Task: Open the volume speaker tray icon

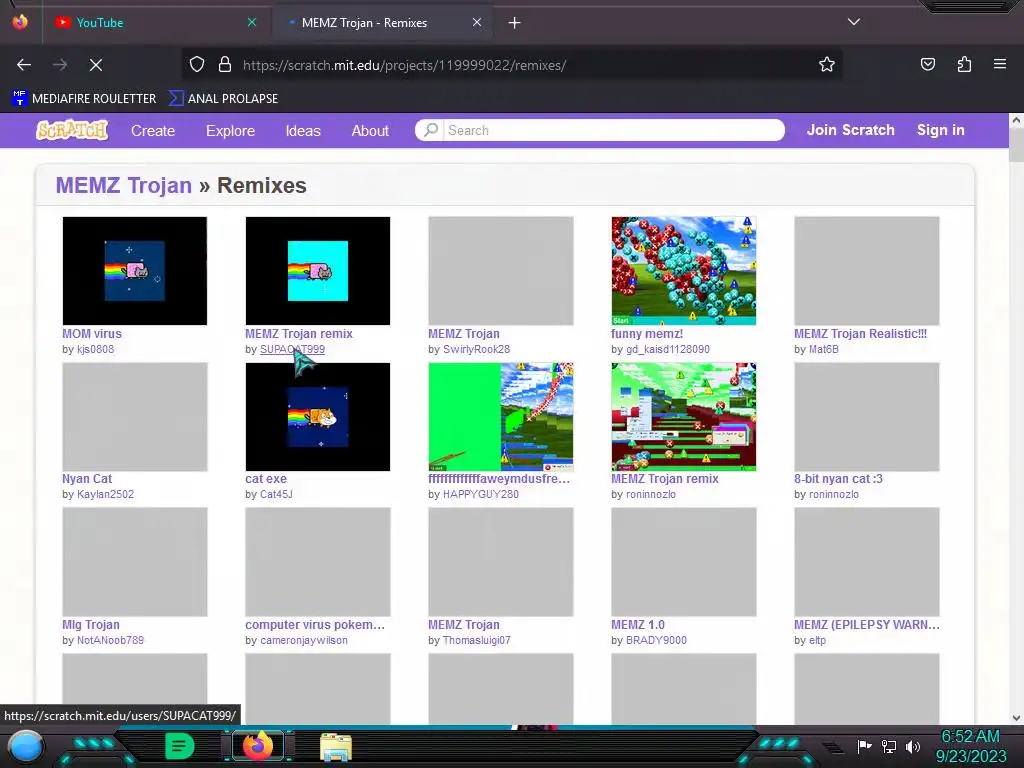Action: pyautogui.click(x=913, y=746)
